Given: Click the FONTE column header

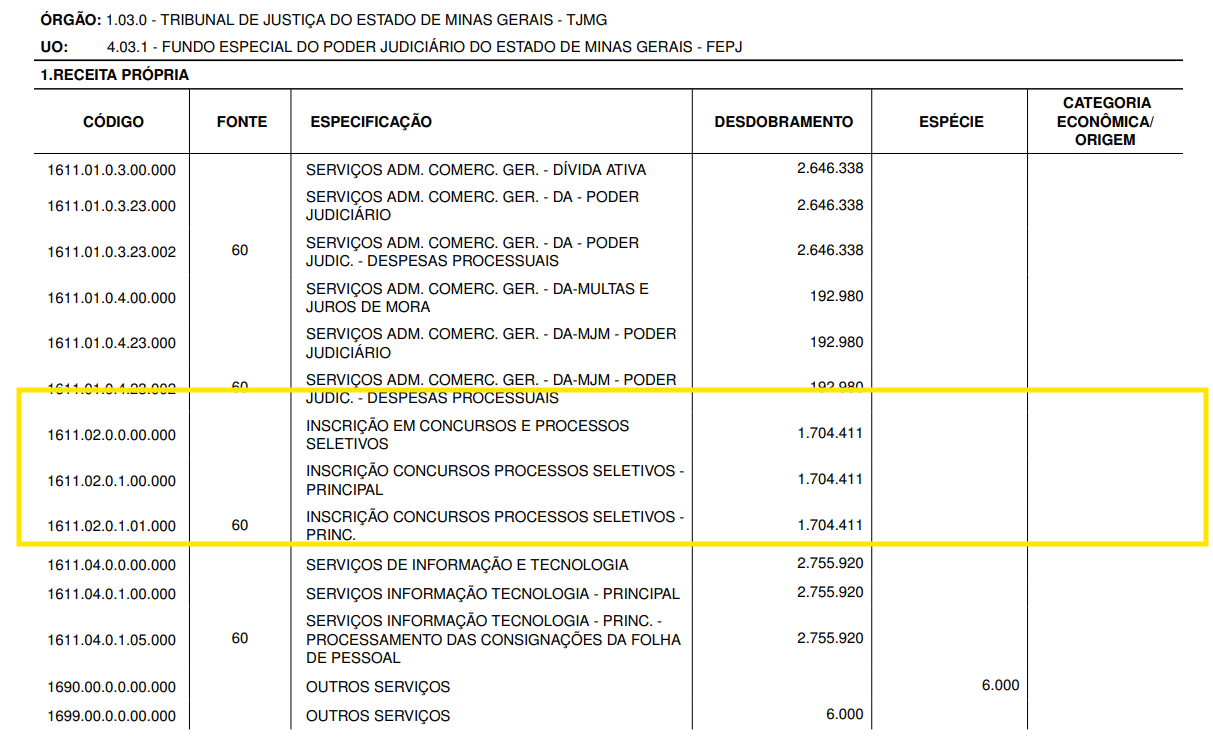Looking at the screenshot, I should (241, 122).
